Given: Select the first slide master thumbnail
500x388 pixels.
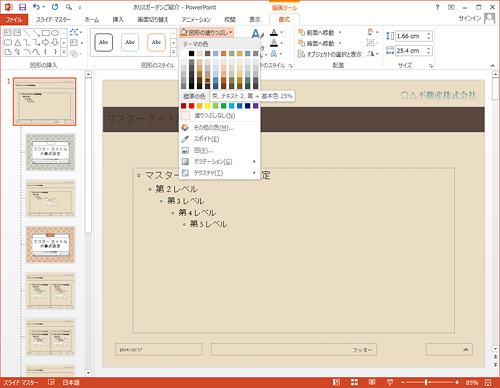Looking at the screenshot, I should pos(45,101).
